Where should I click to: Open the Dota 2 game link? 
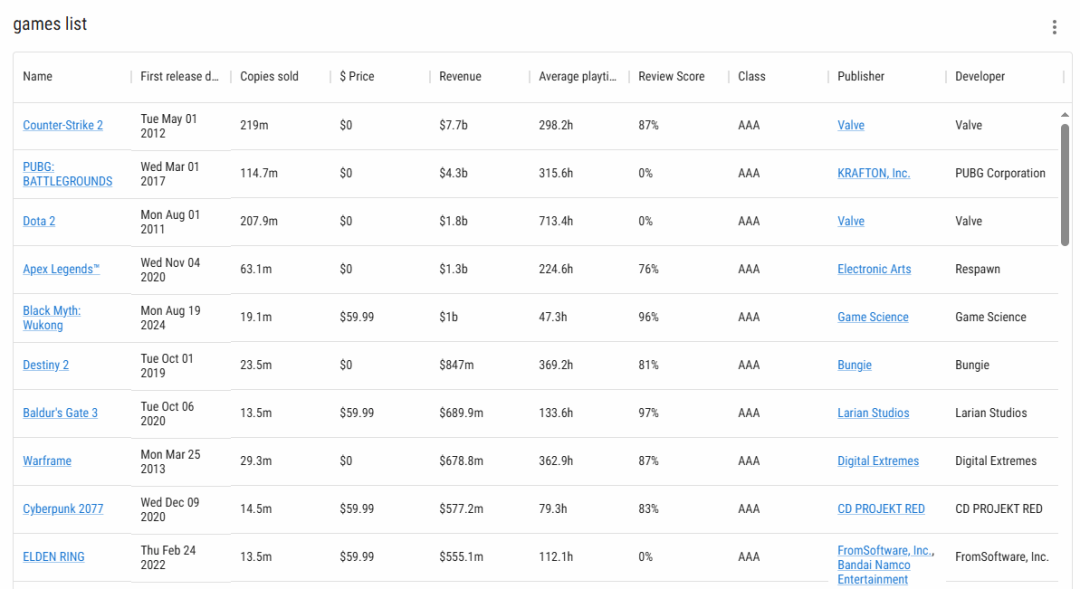(x=39, y=221)
